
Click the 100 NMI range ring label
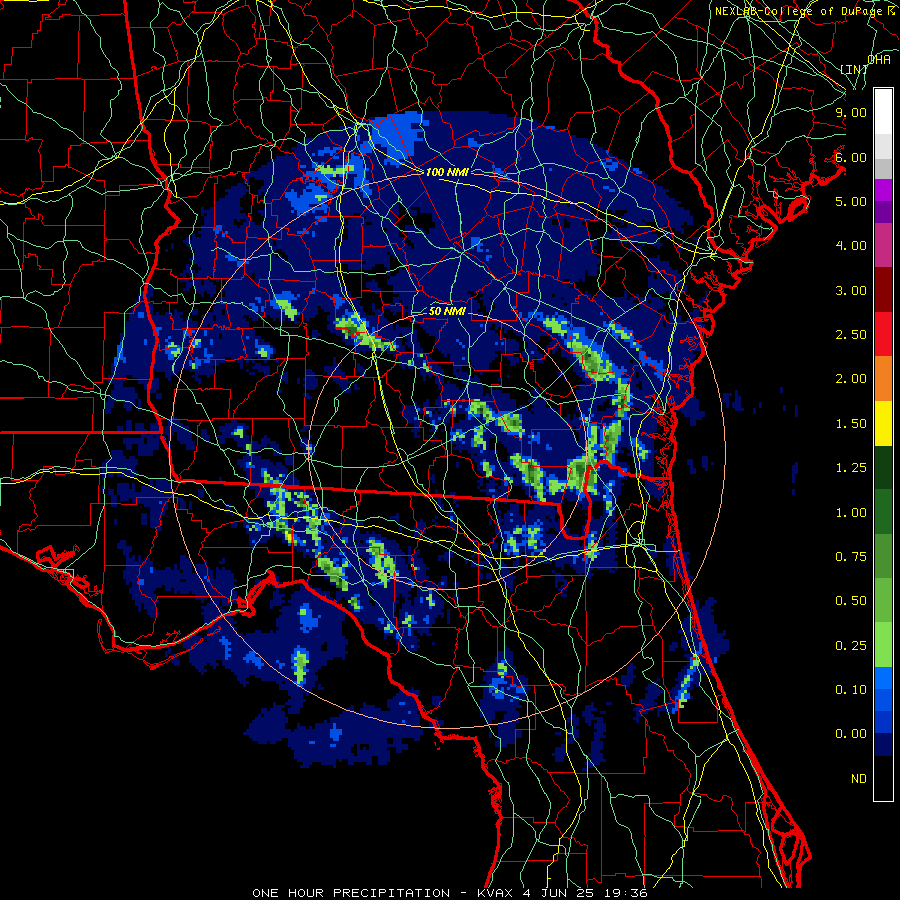pyautogui.click(x=447, y=172)
